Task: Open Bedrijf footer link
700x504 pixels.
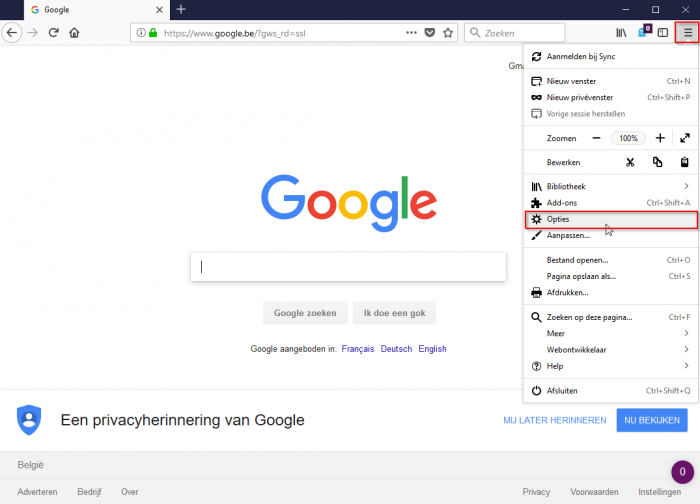Action: pos(89,492)
